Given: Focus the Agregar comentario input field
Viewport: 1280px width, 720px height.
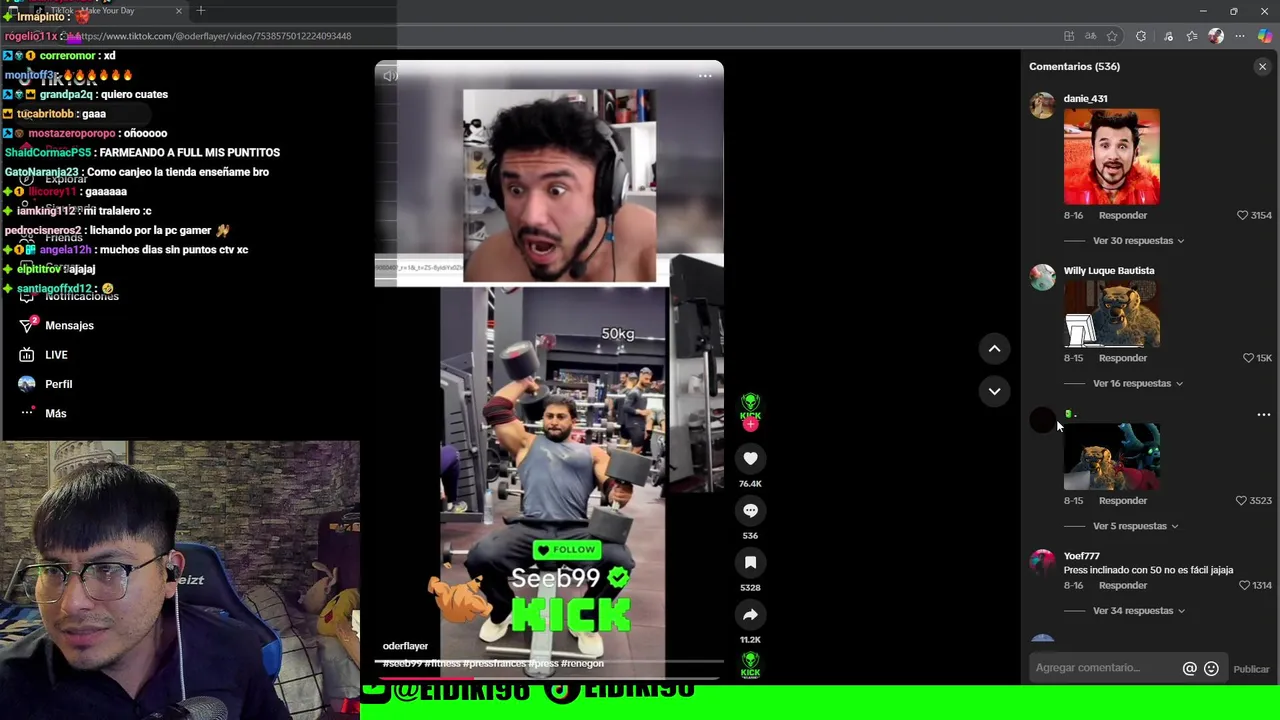Looking at the screenshot, I should click(x=1103, y=668).
